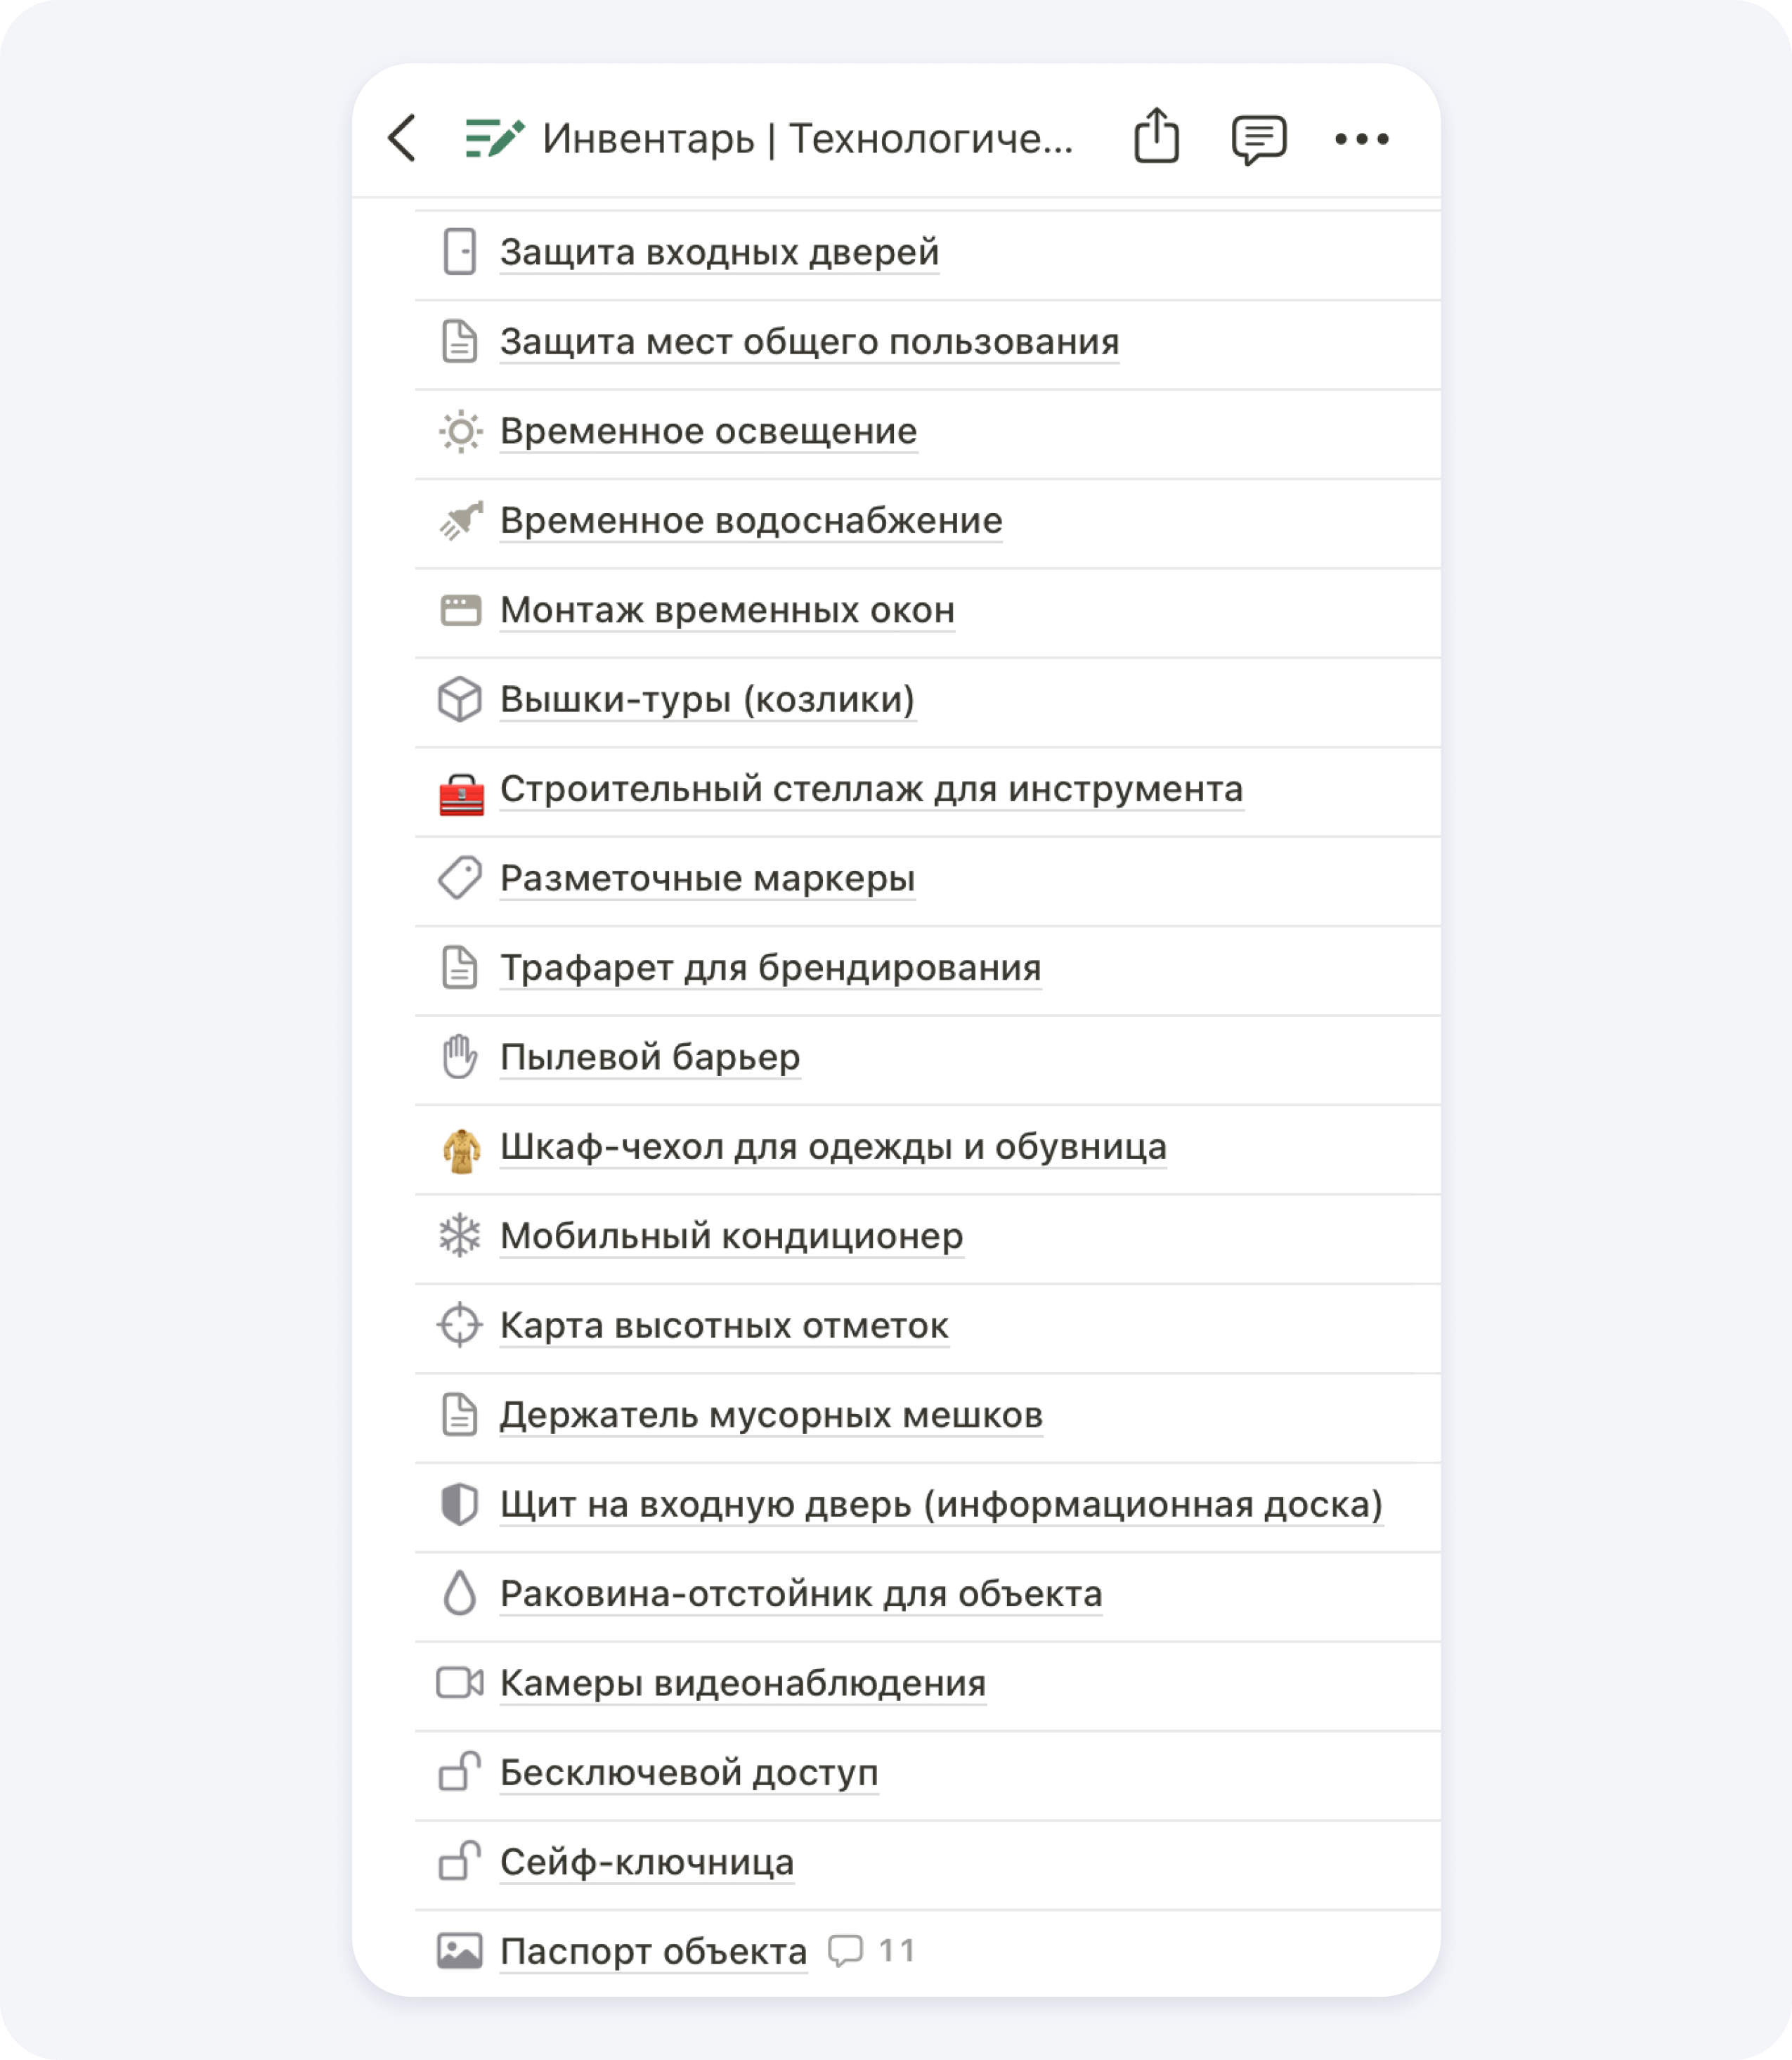Open Вышки-туры (козлики) page

coord(707,700)
